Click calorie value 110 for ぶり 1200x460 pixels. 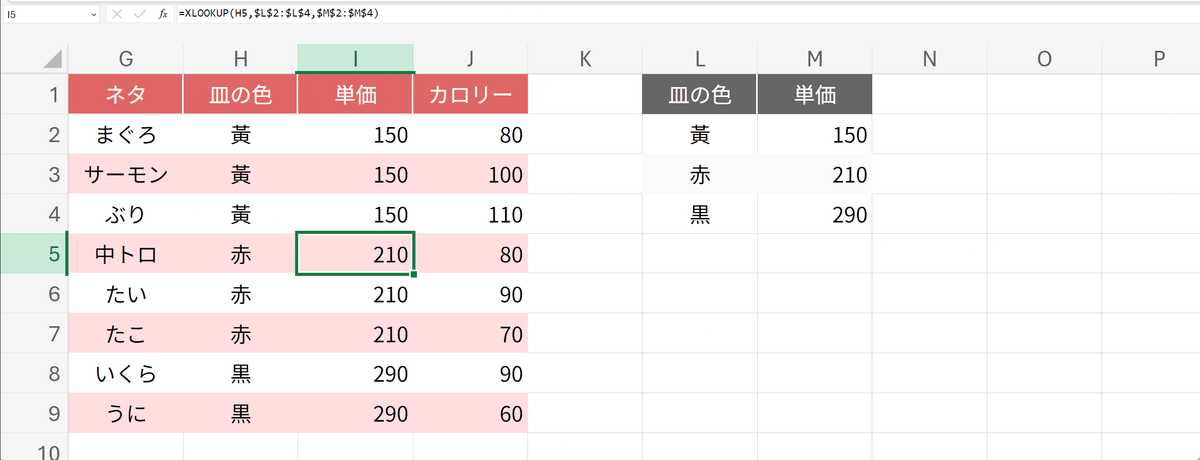pyautogui.click(x=470, y=215)
